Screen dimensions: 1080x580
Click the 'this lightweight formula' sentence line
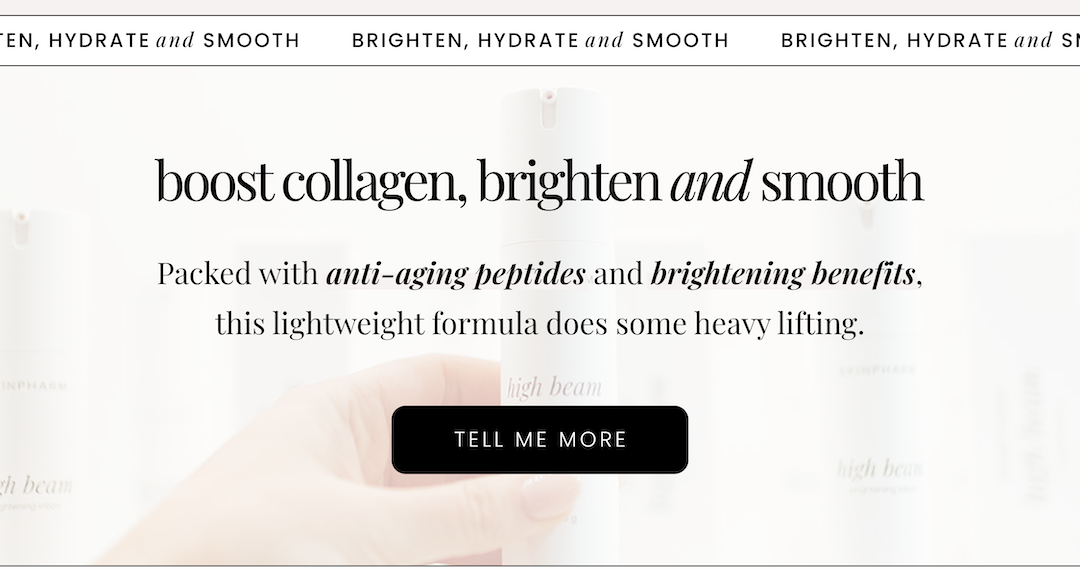point(539,323)
